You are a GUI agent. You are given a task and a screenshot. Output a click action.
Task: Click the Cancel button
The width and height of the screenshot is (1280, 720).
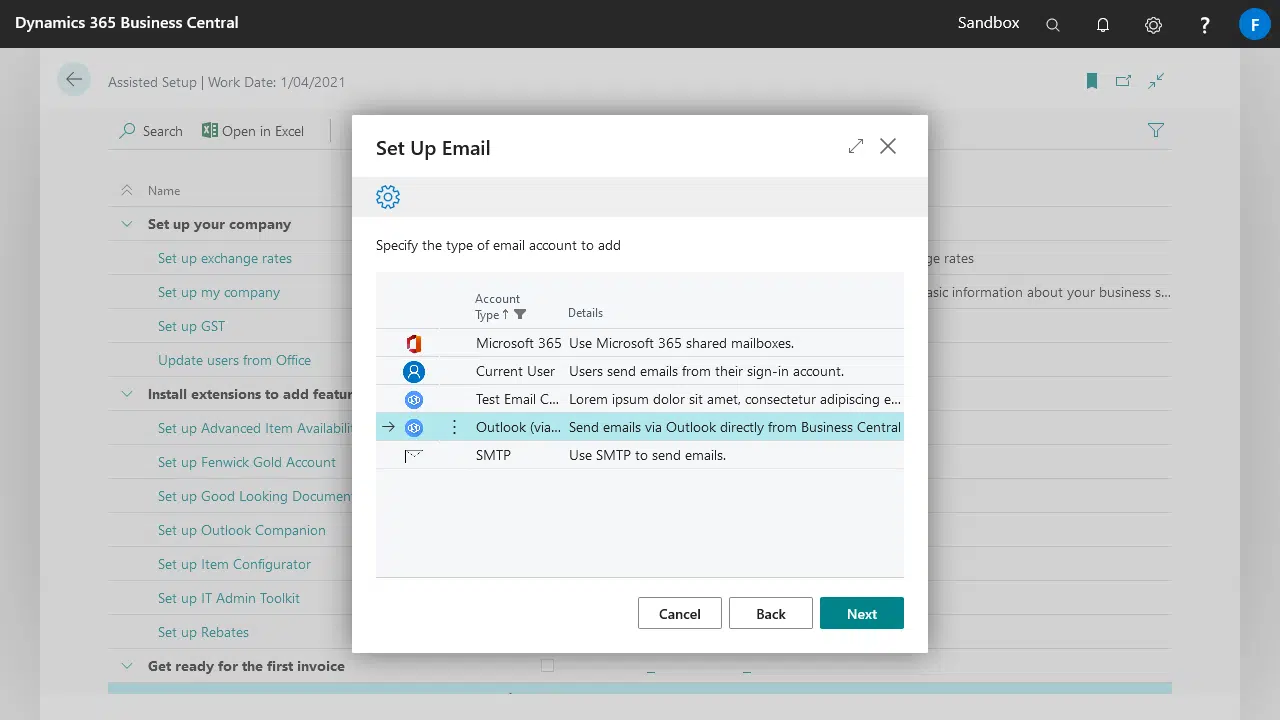pos(679,613)
